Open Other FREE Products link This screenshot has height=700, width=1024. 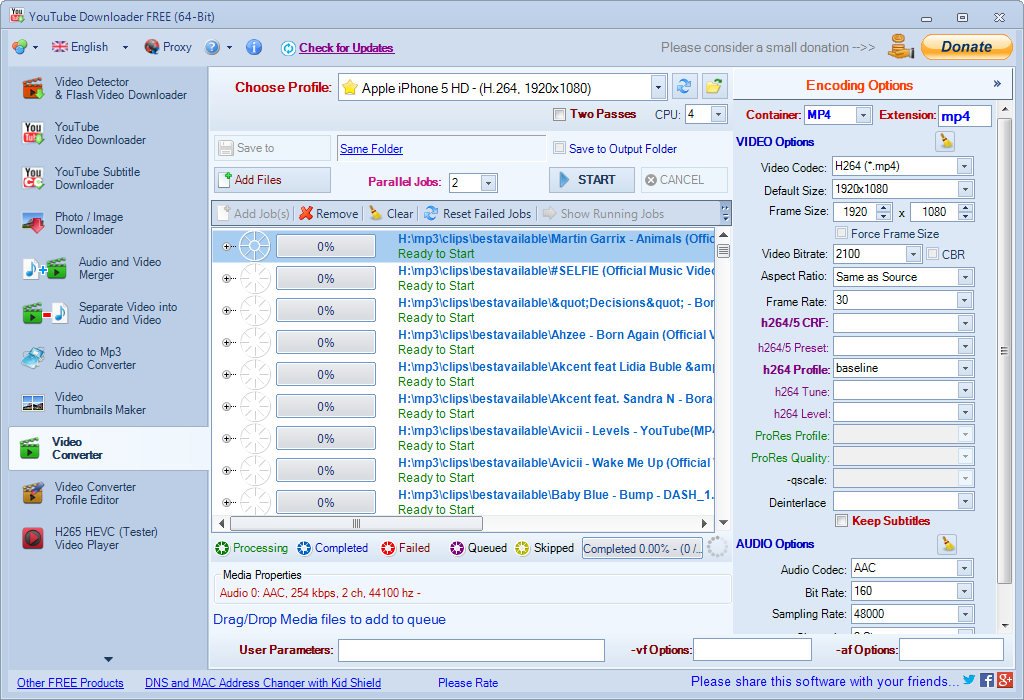pos(70,682)
